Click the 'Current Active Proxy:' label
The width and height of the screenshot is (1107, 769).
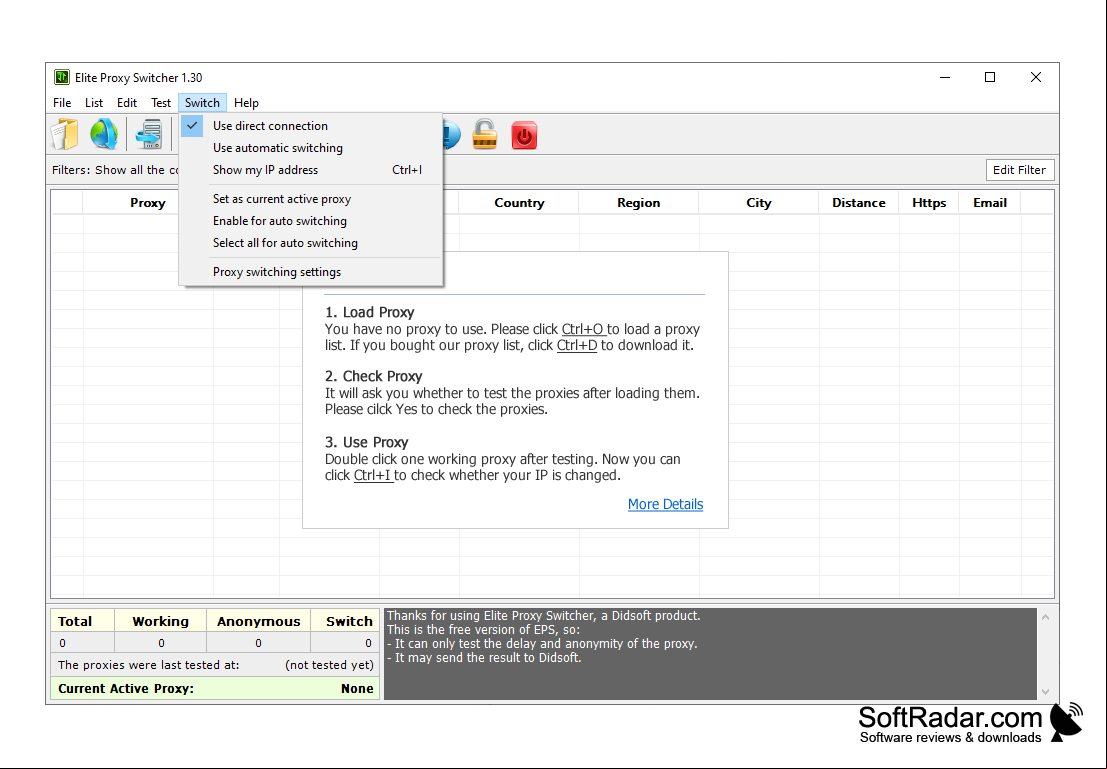(x=126, y=688)
